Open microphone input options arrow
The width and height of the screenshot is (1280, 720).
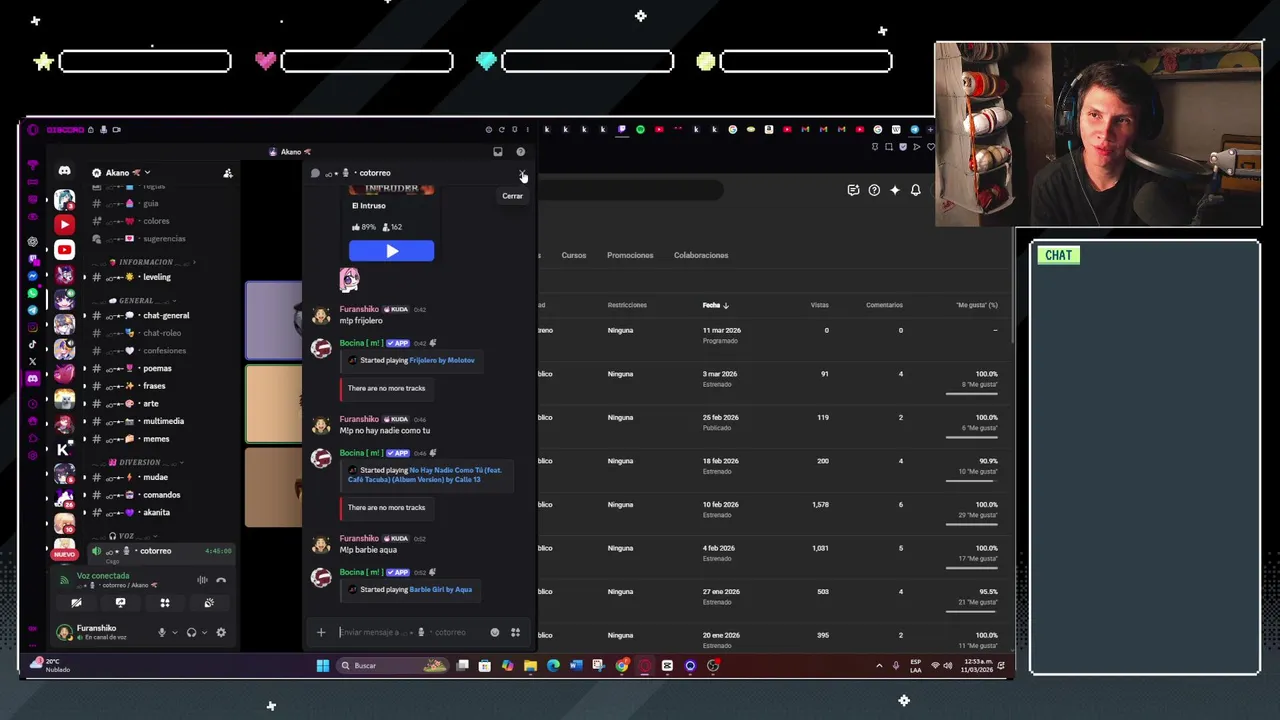click(x=174, y=632)
